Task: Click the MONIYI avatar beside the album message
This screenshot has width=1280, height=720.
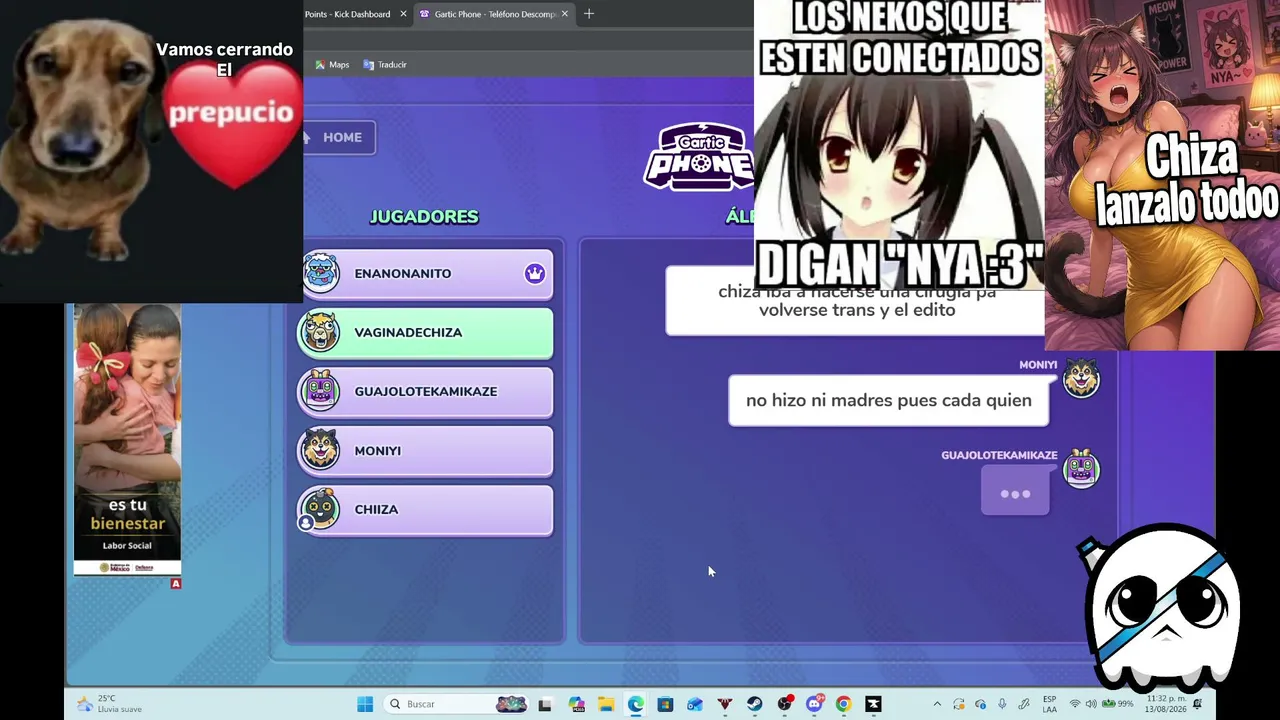Action: tap(1081, 379)
